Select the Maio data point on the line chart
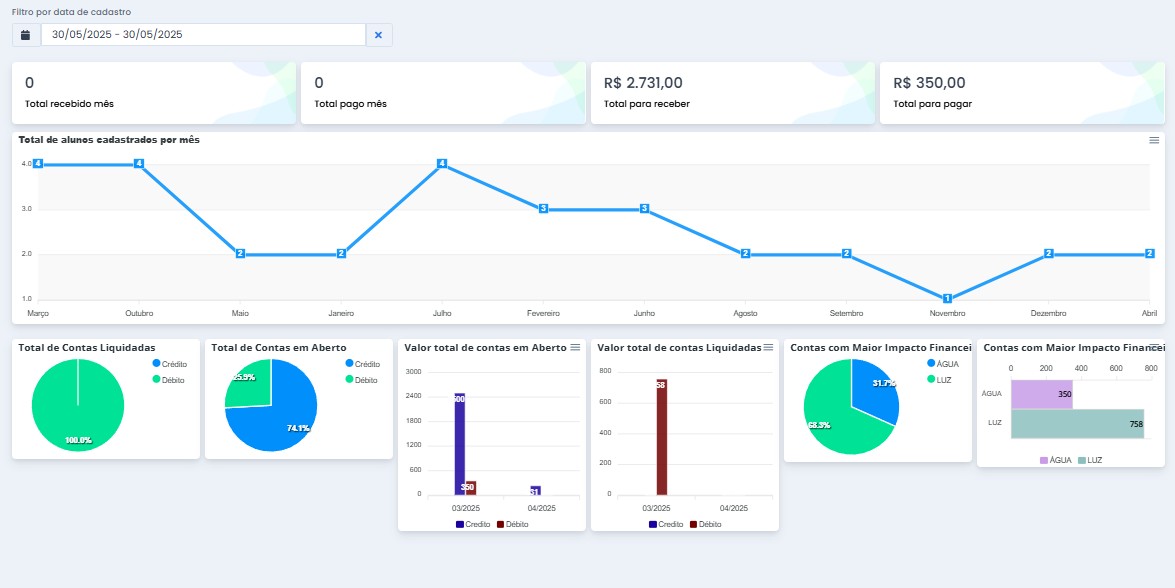The height and width of the screenshot is (588, 1175). [x=241, y=253]
